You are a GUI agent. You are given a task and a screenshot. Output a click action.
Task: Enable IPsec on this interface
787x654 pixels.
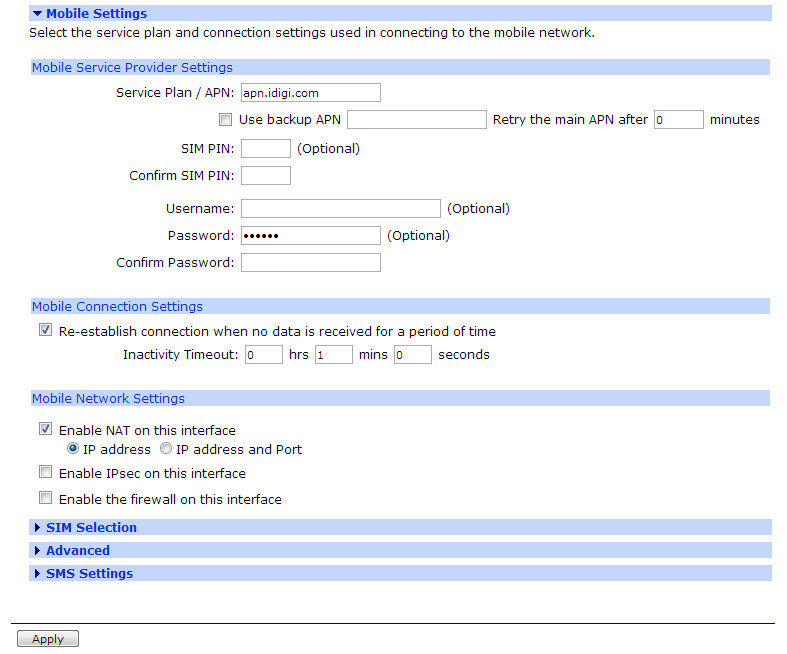coord(45,473)
